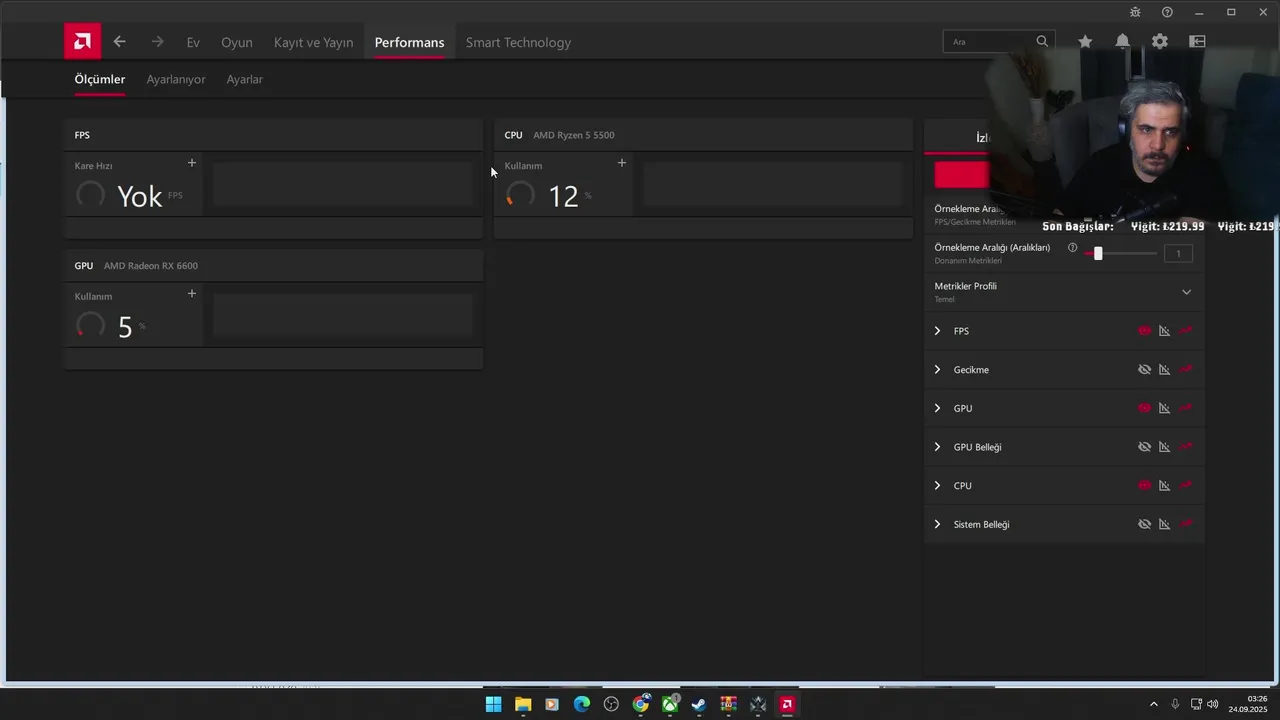Click the AMD Ryzen 5 5500 label
Image resolution: width=1280 pixels, height=720 pixels.
574,135
